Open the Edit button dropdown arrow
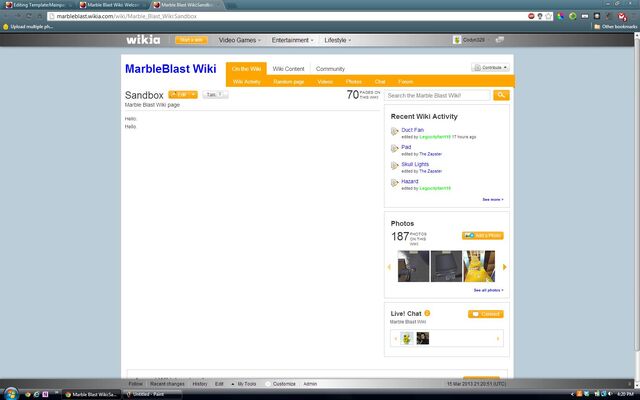 [193, 95]
